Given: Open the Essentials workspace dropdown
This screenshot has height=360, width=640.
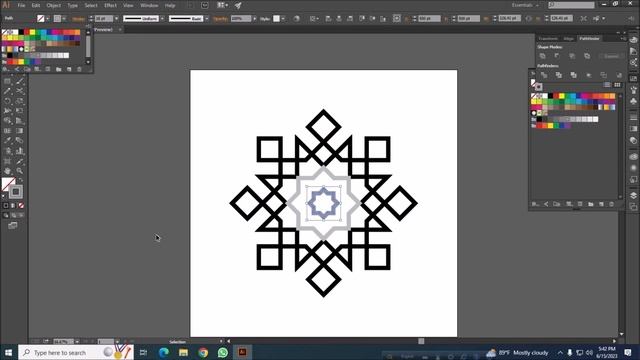Looking at the screenshot, I should (525, 5).
